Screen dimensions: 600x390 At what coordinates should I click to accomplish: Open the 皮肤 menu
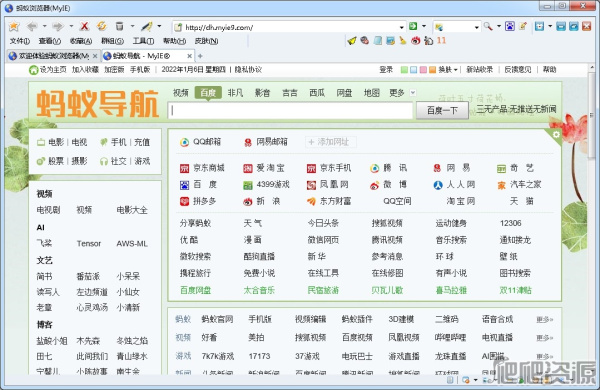[206, 41]
